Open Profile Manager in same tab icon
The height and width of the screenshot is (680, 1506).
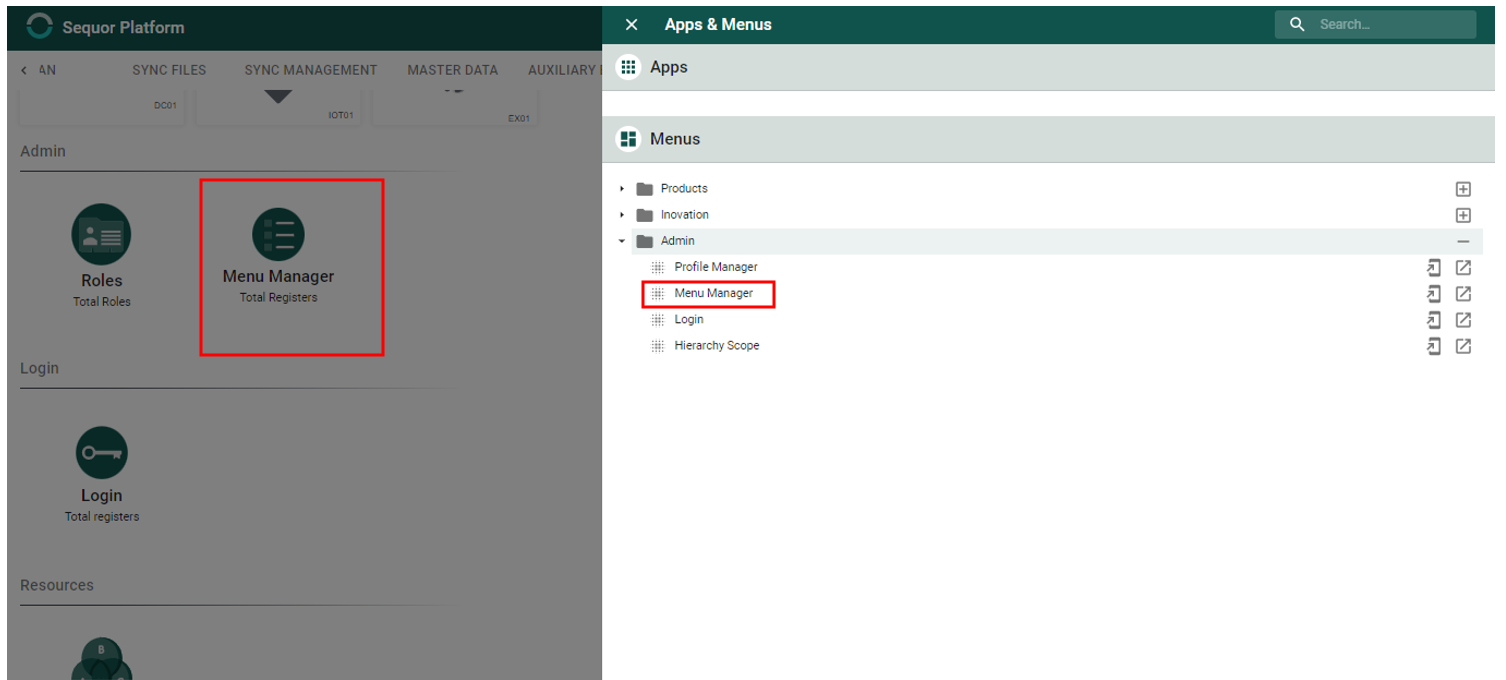pos(1433,267)
